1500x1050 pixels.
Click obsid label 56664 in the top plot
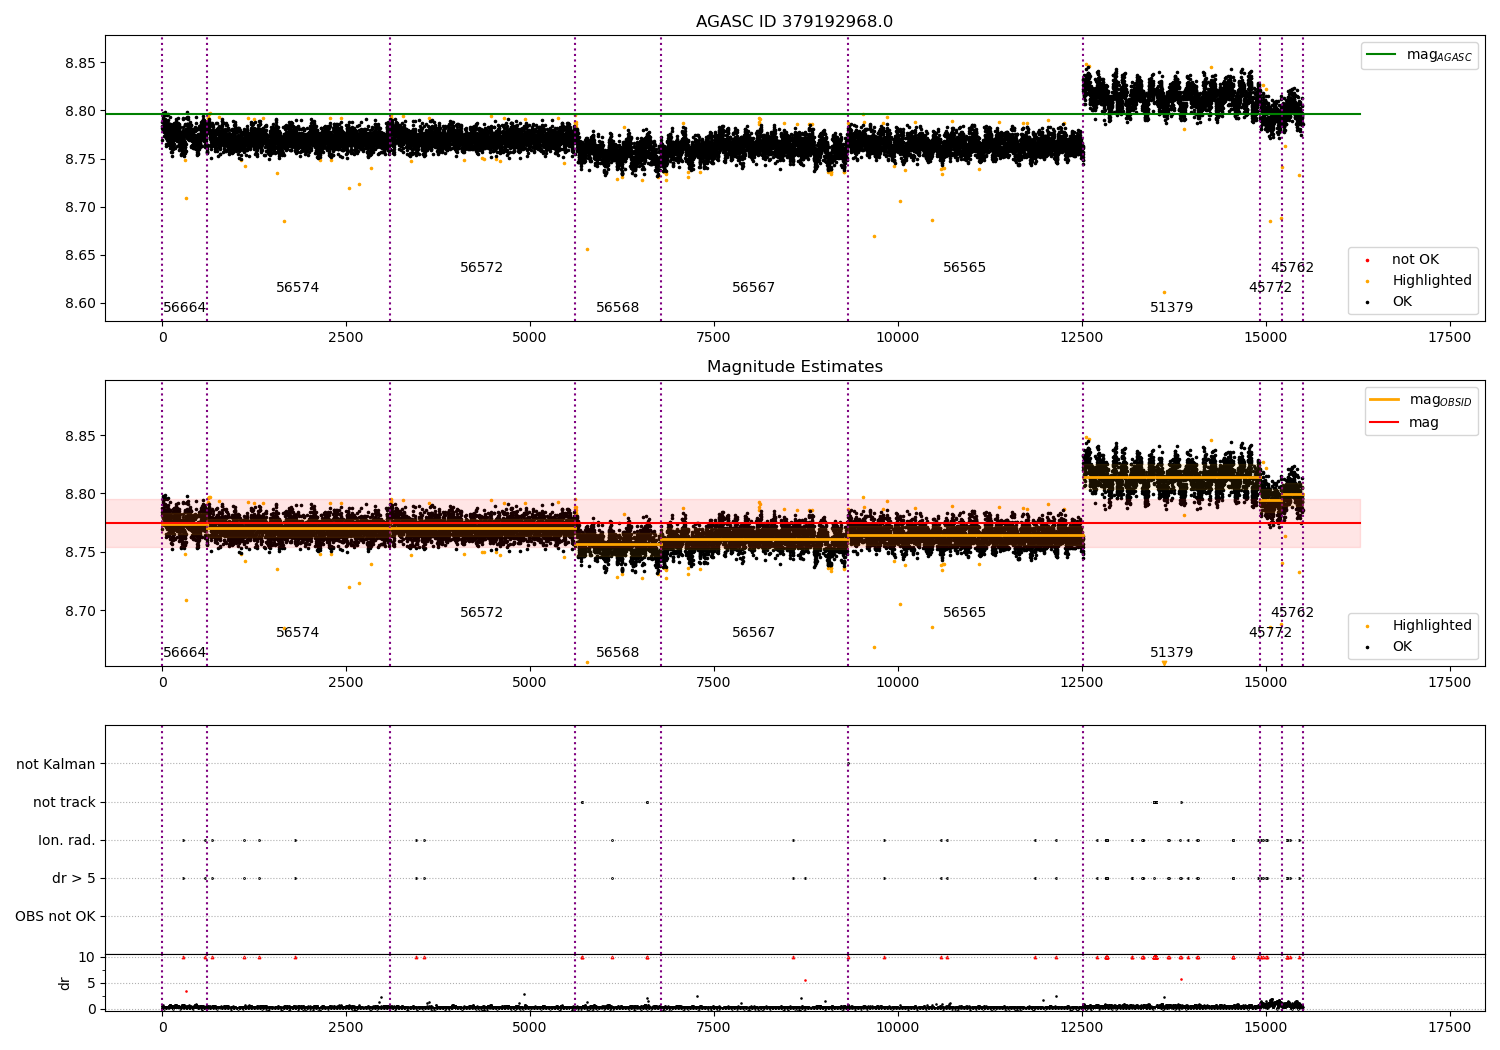click(x=184, y=308)
